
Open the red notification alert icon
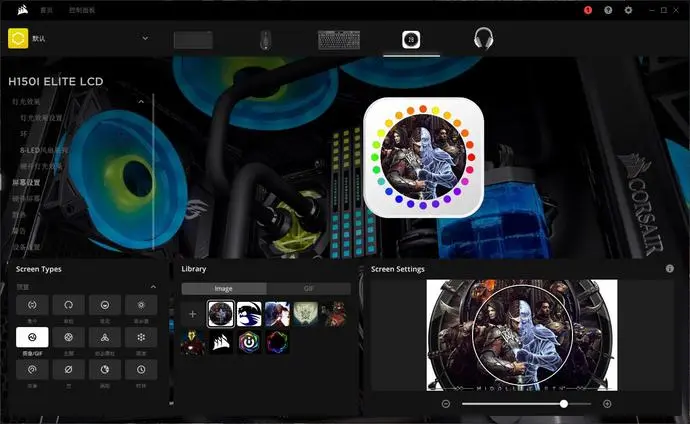(588, 10)
